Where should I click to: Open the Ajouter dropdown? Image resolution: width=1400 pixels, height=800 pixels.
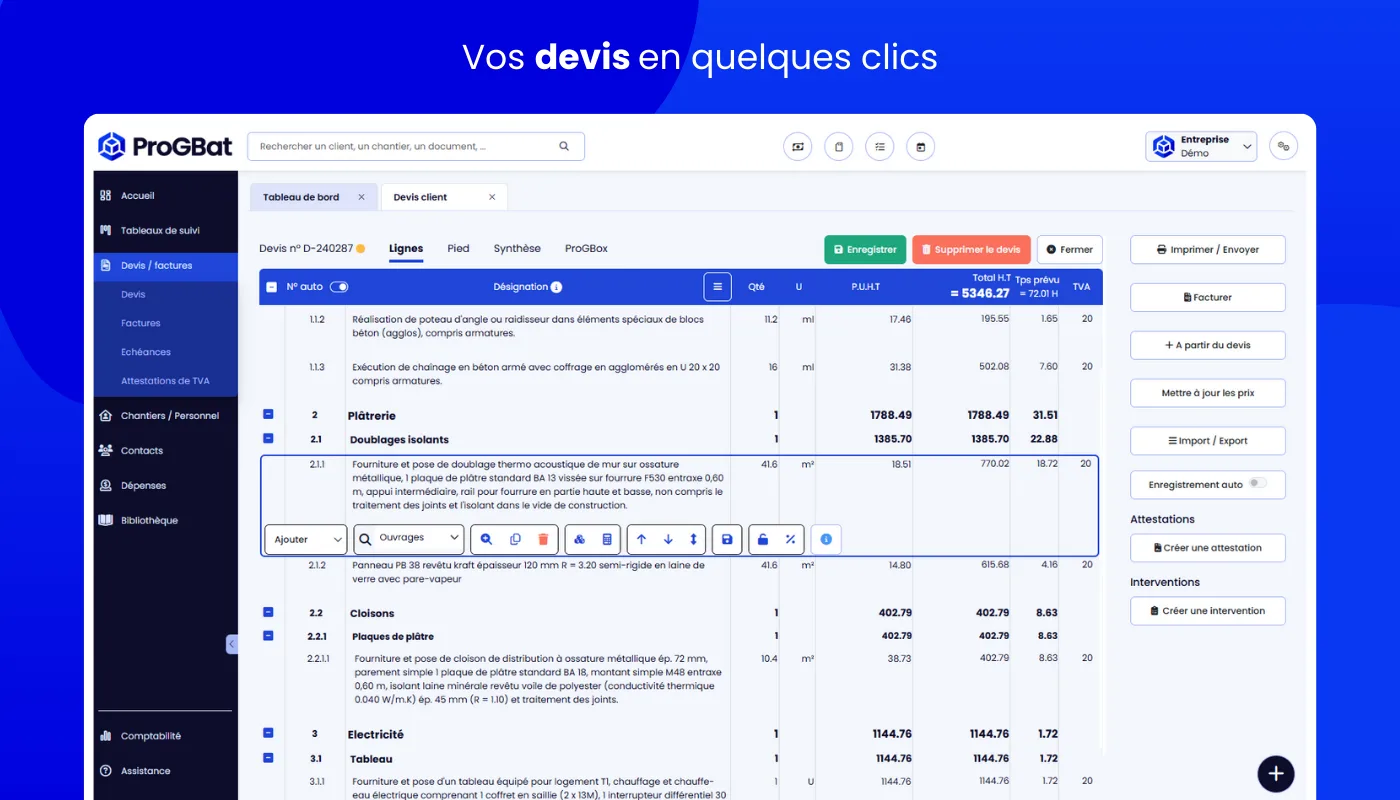coord(306,539)
